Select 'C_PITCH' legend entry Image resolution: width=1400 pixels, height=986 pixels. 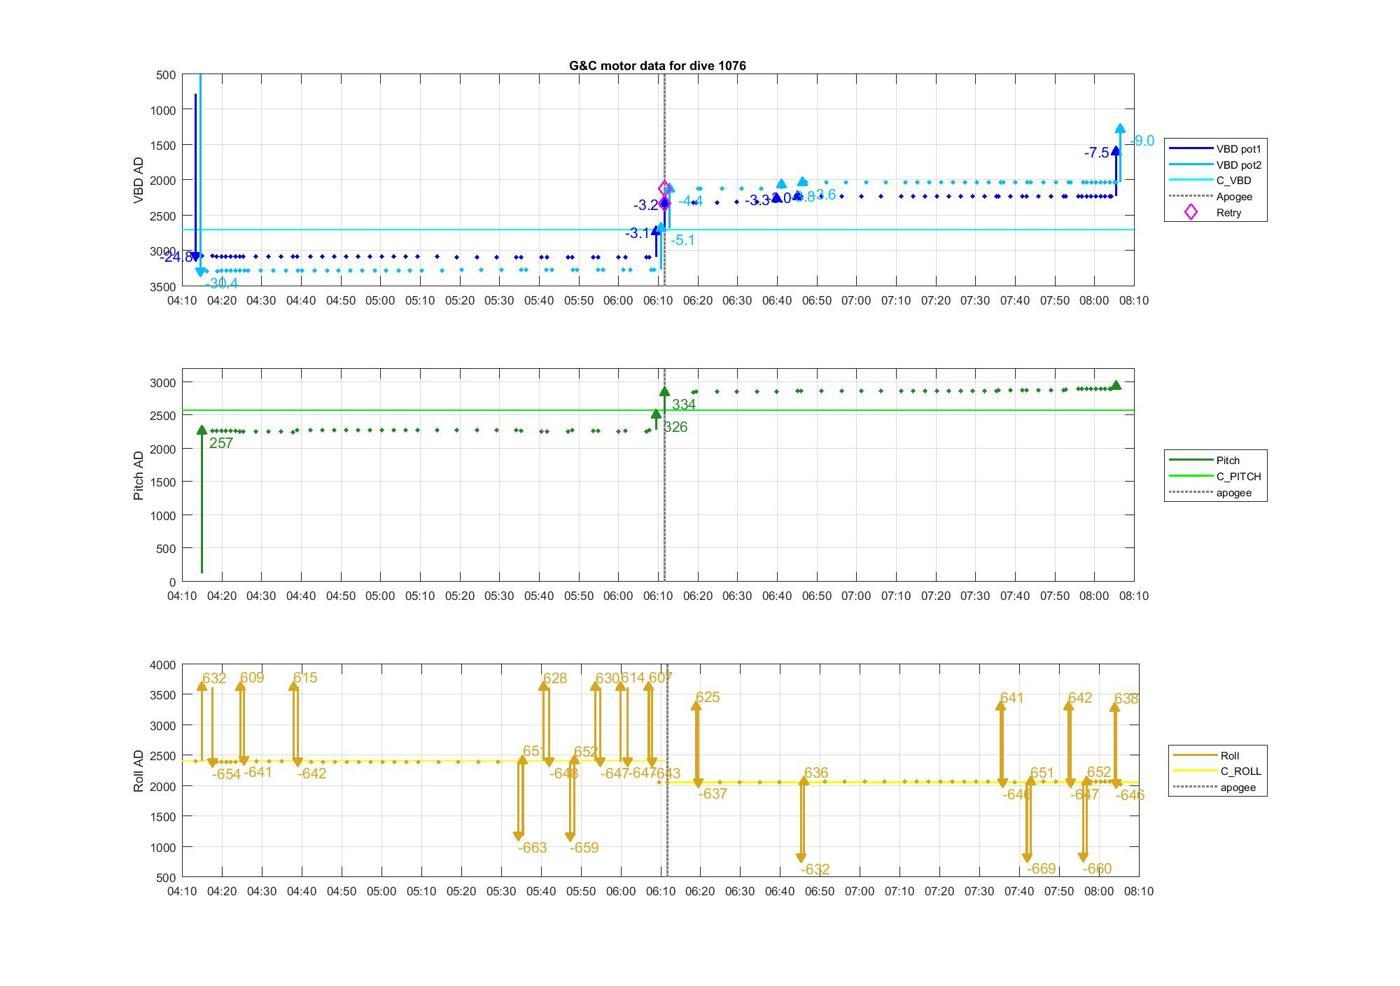[1215, 477]
